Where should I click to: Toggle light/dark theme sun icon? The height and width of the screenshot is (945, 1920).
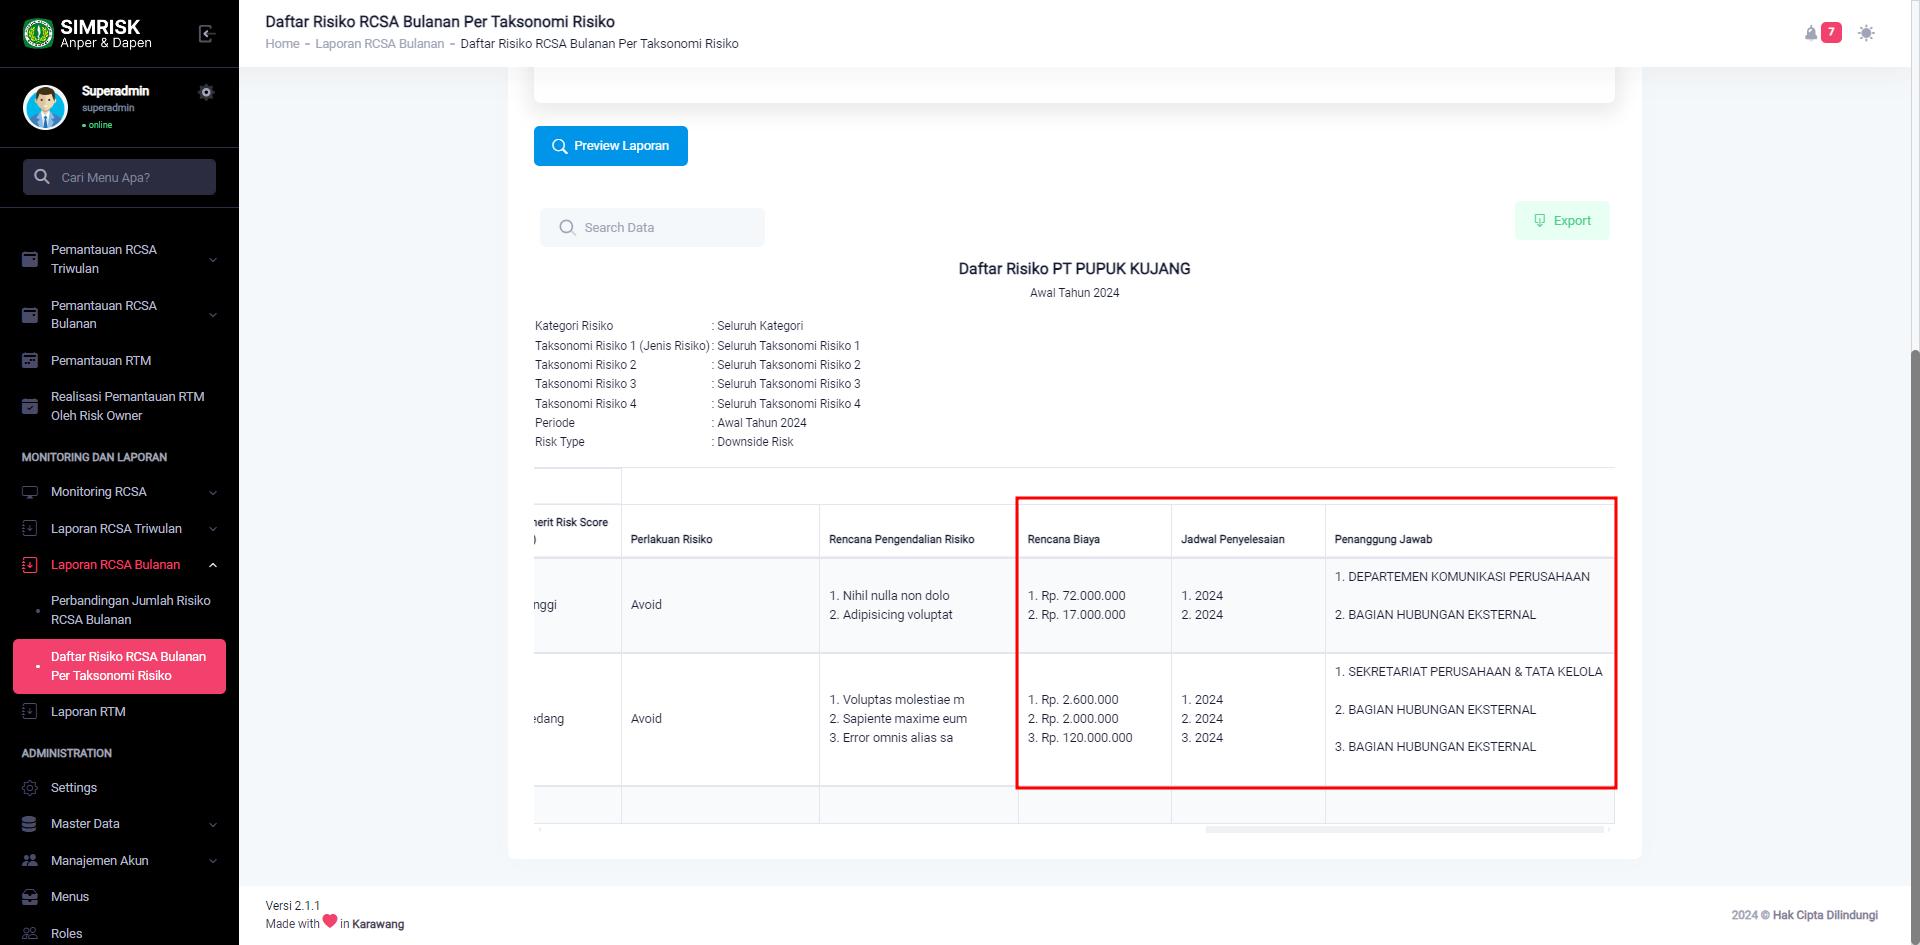(x=1866, y=33)
